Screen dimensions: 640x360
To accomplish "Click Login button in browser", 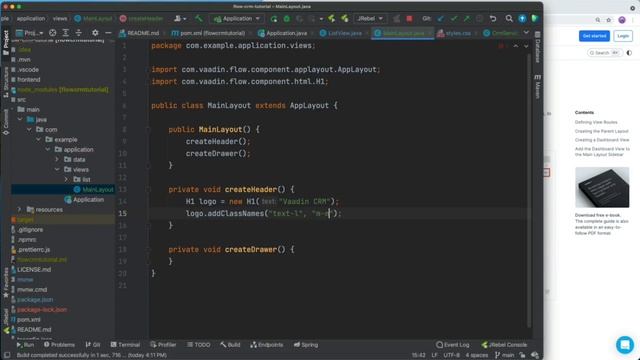I will [x=623, y=36].
